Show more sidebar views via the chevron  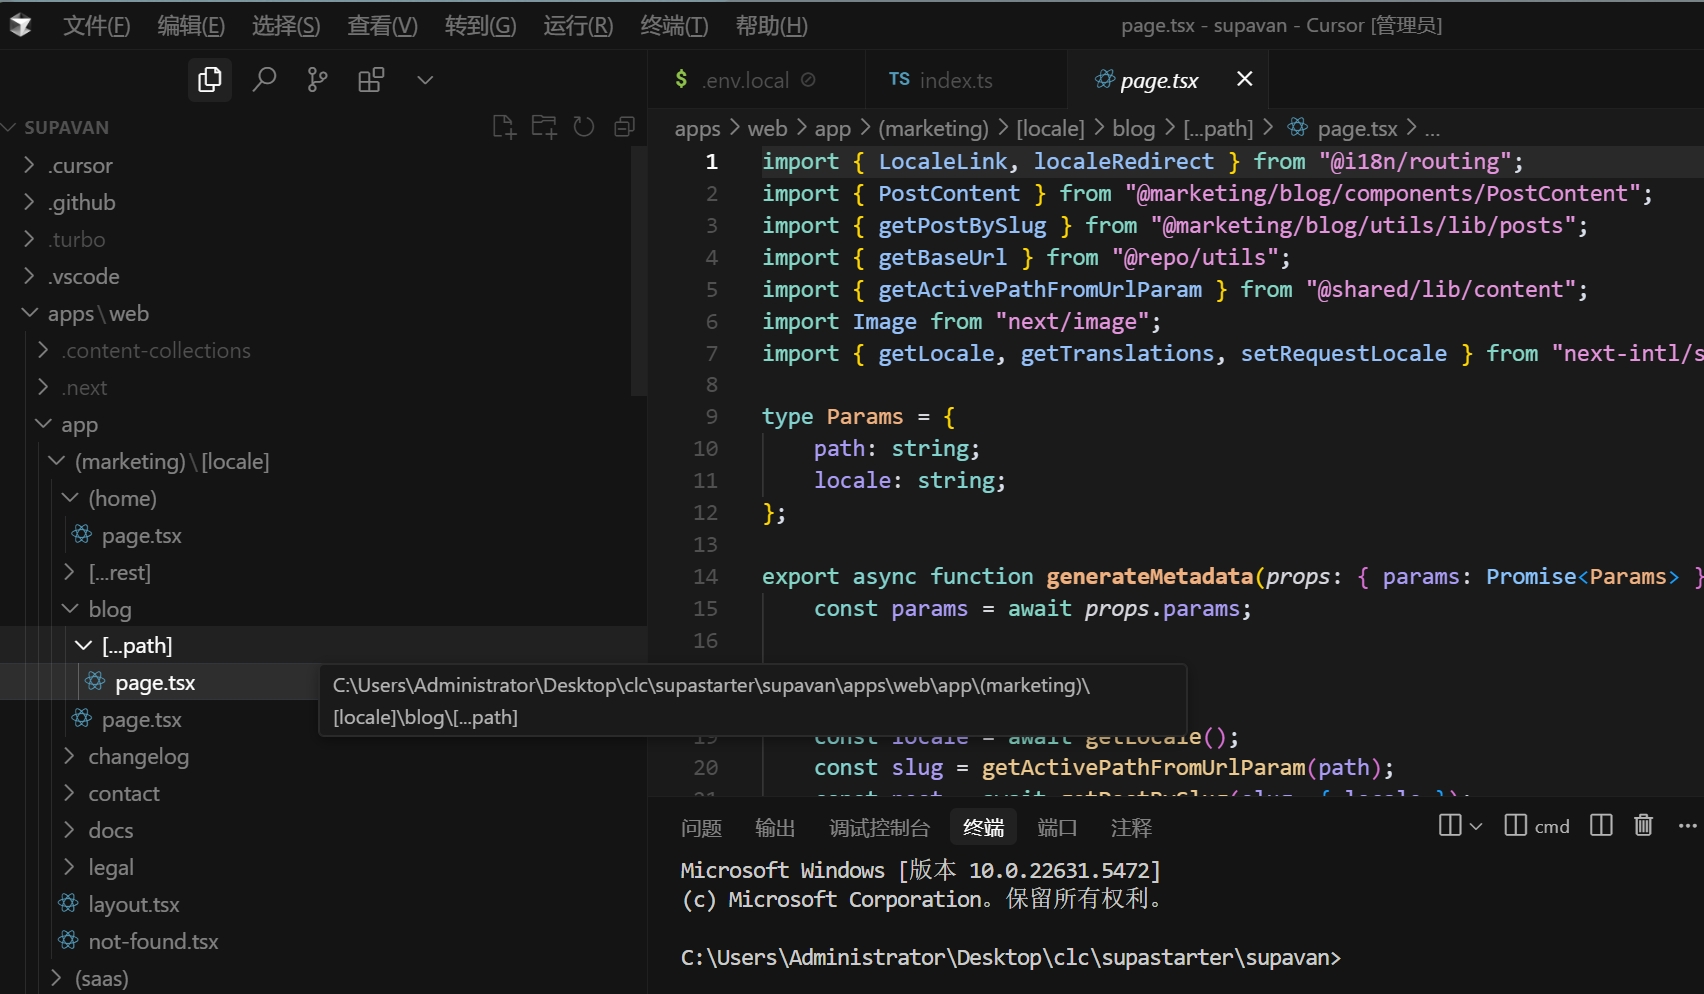pos(425,80)
